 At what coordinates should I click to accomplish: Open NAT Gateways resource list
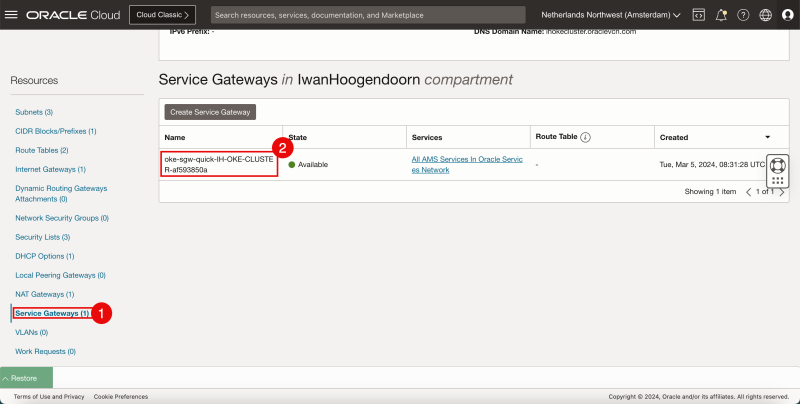(44, 294)
